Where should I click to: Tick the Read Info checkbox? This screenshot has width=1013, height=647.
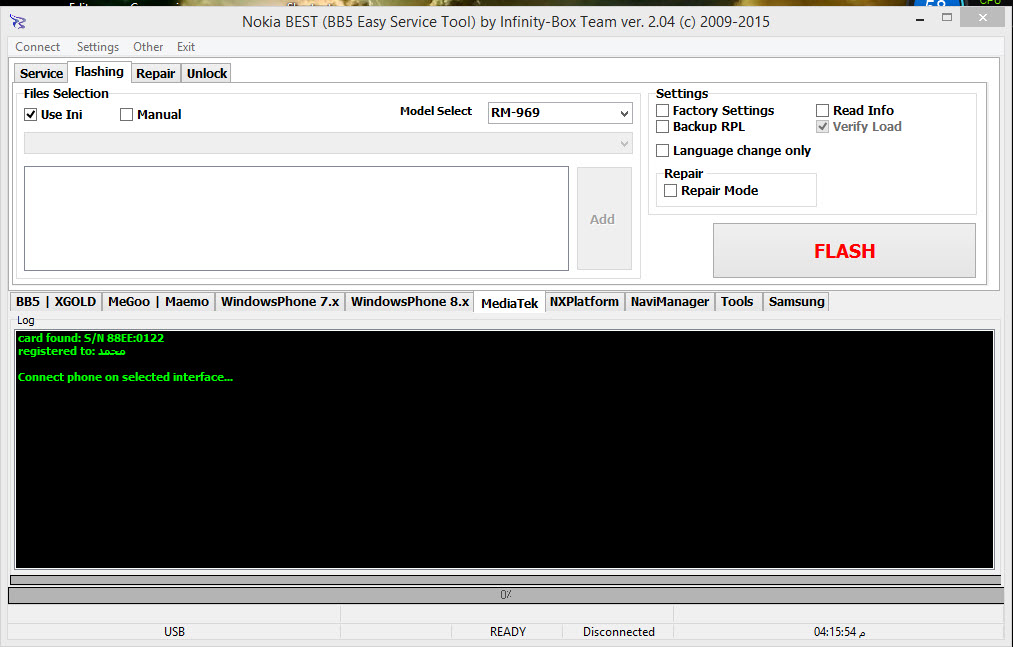(x=822, y=111)
